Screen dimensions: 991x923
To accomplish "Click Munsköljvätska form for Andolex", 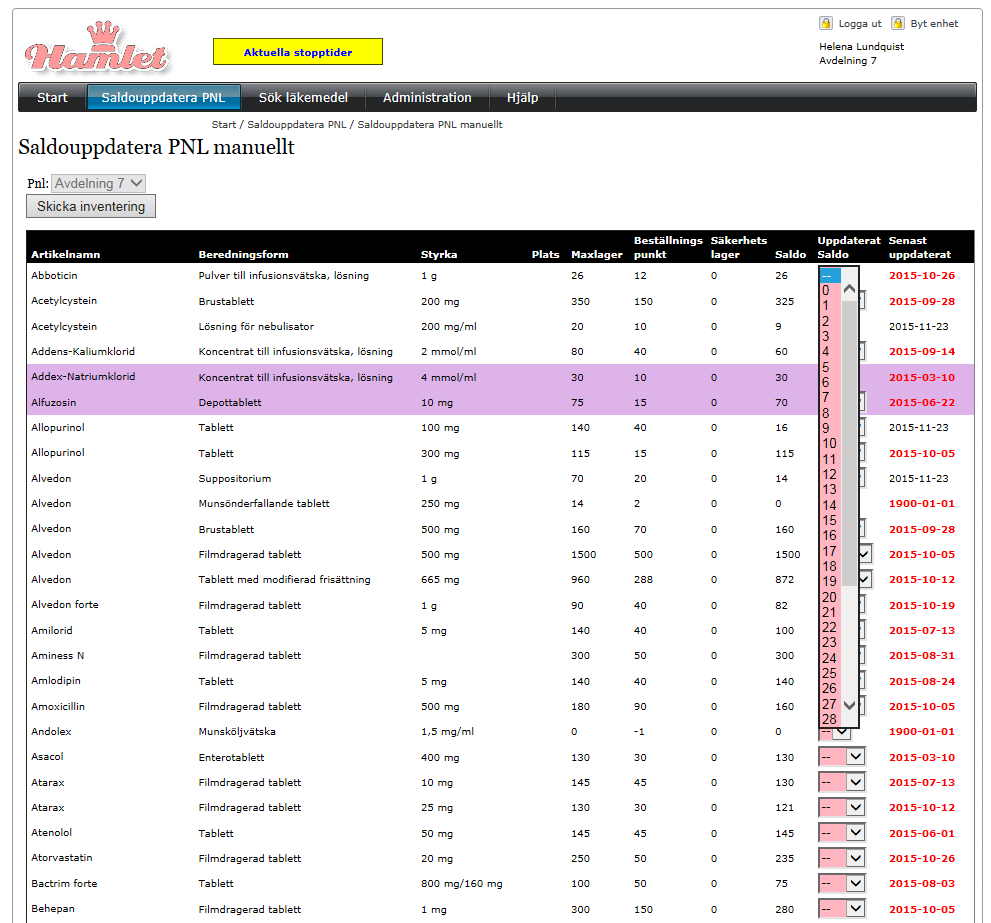I will [x=237, y=731].
